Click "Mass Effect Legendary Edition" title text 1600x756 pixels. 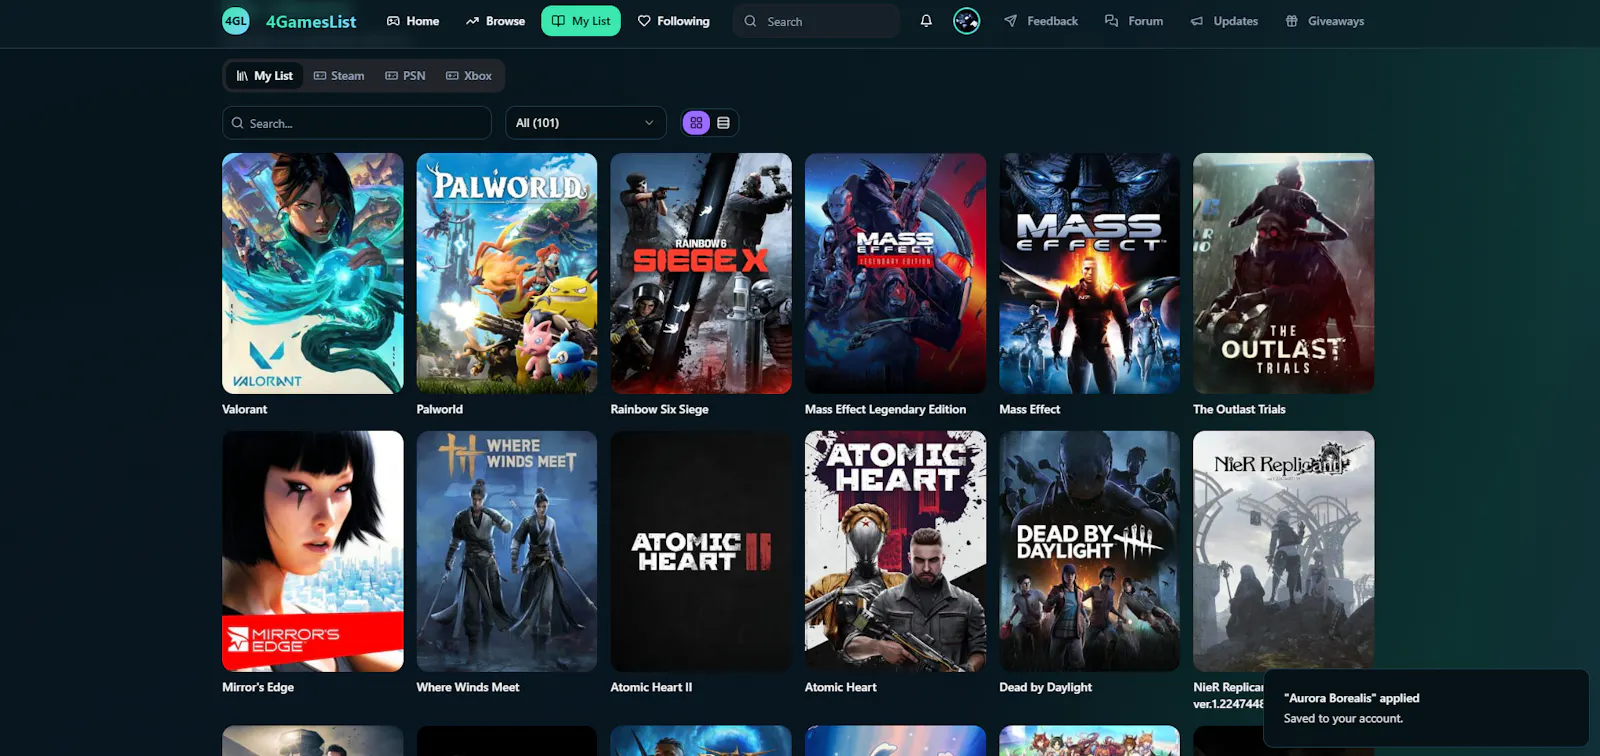(x=886, y=409)
